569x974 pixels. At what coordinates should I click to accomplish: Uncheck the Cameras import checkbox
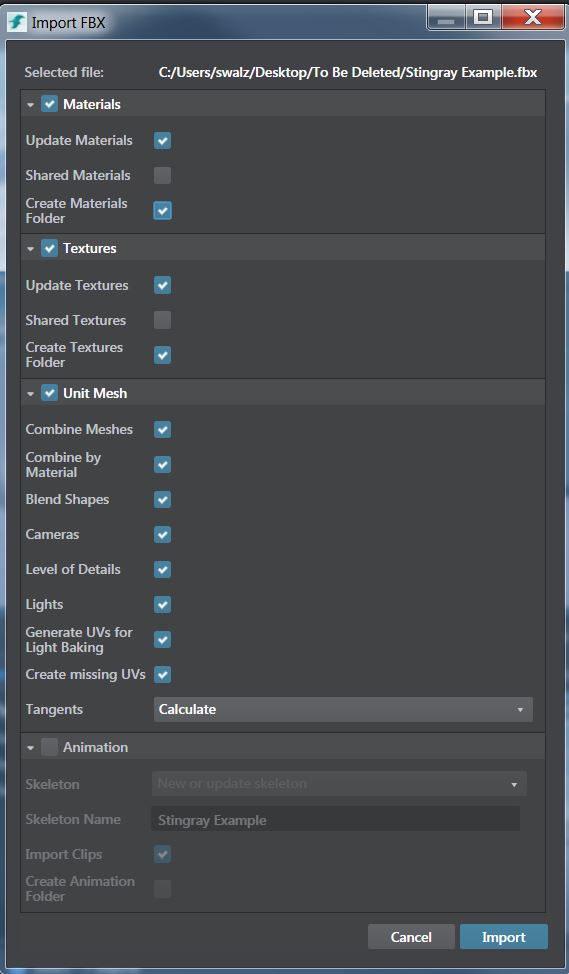[162, 534]
